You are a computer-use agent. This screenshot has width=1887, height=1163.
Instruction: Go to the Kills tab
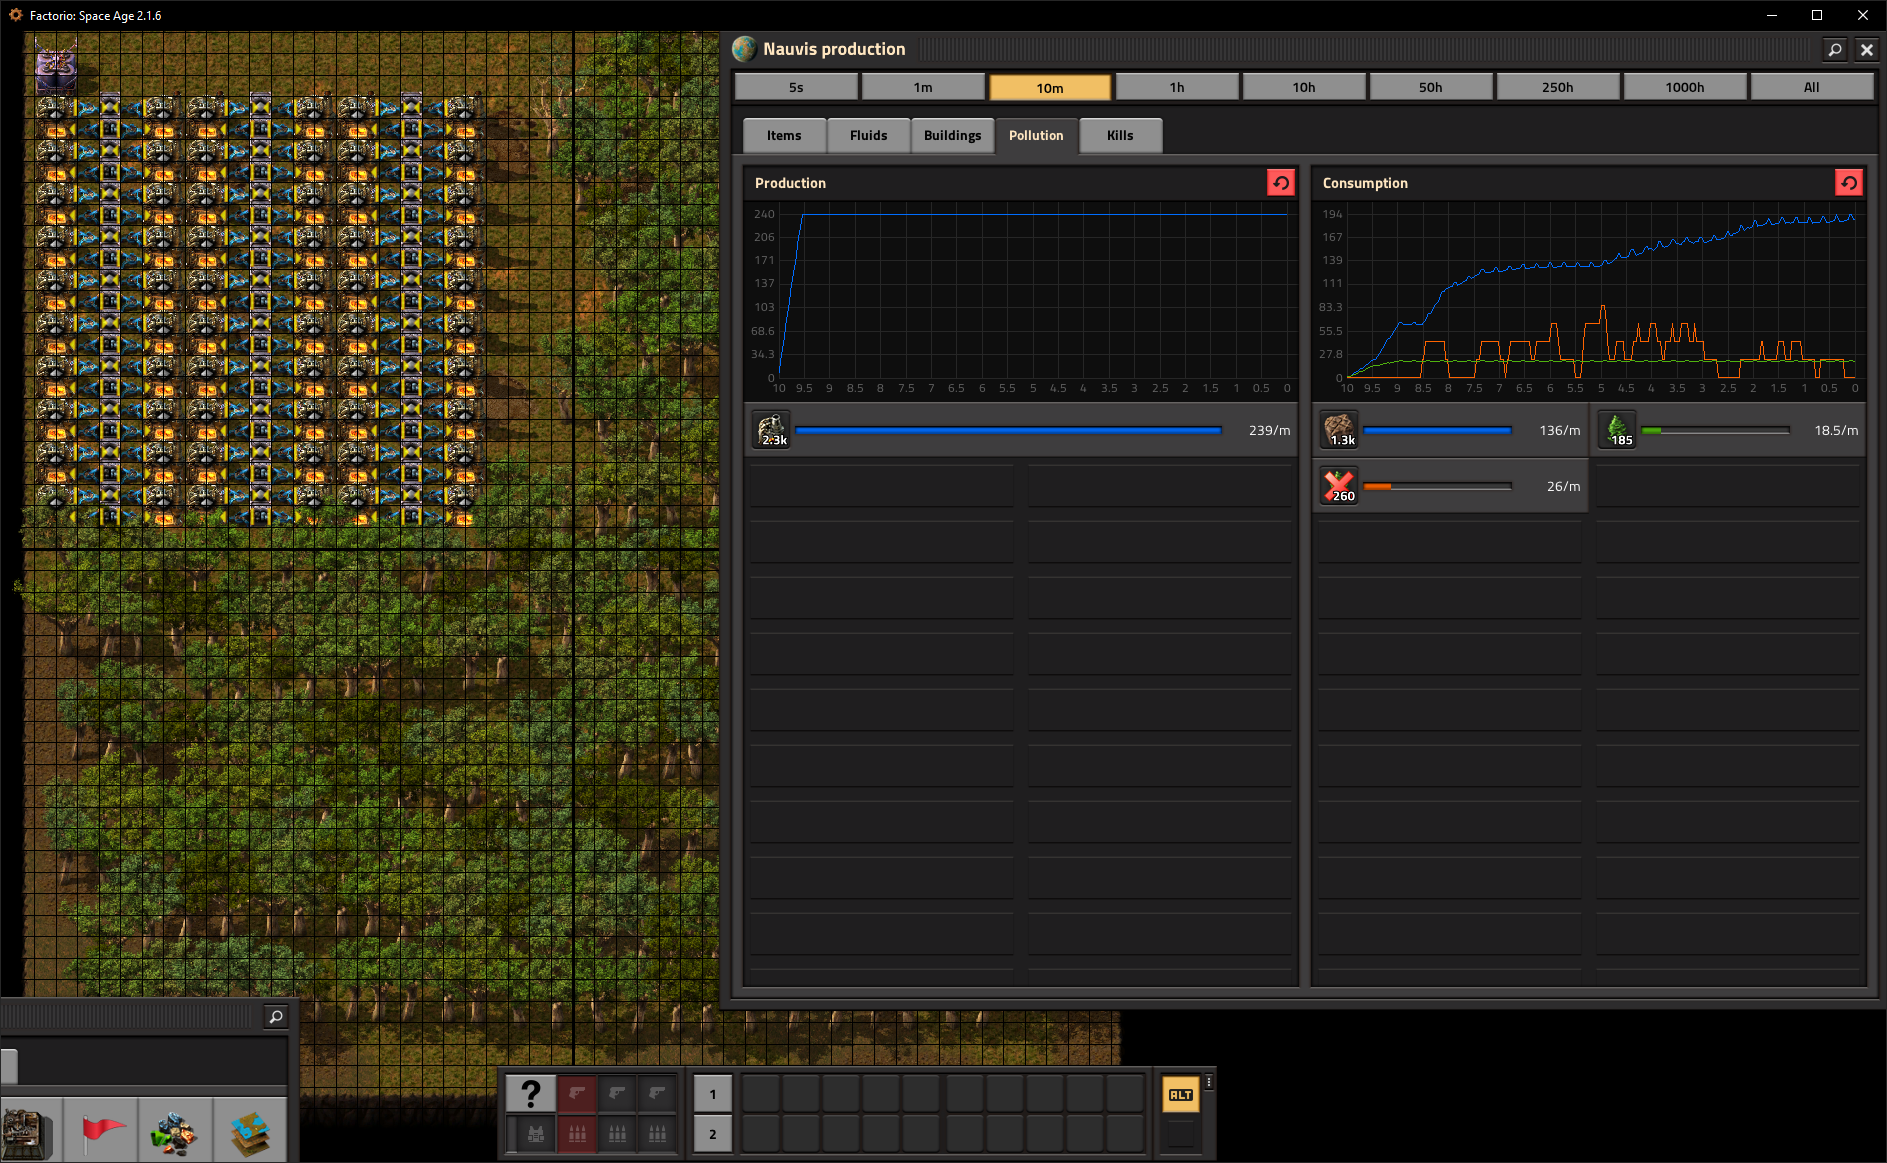tap(1121, 135)
